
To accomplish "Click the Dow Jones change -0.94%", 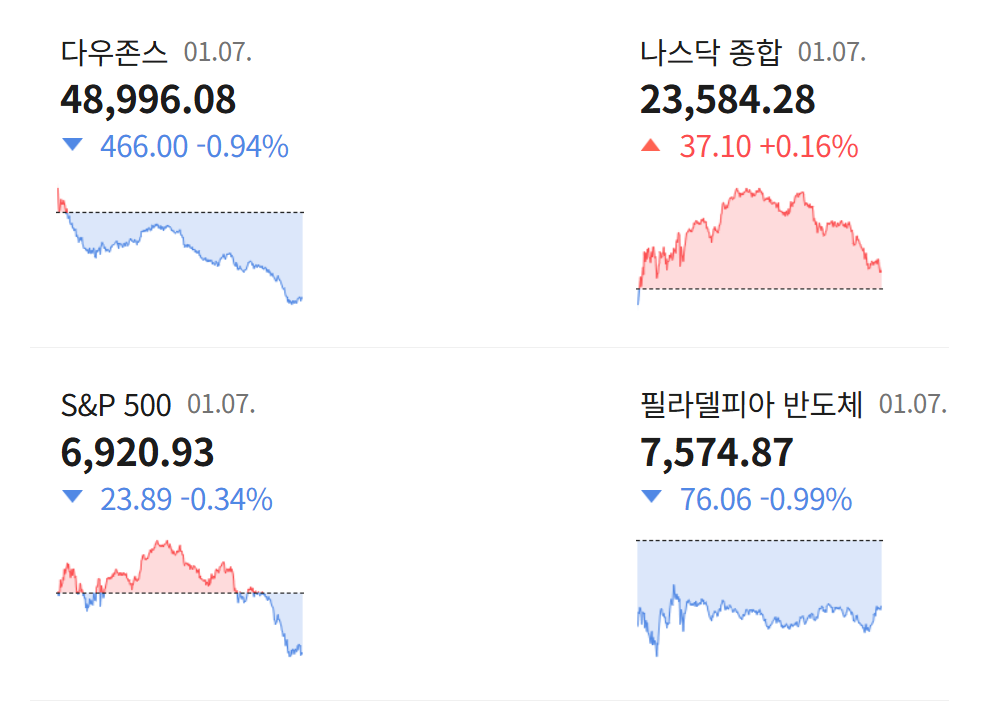I will [243, 147].
